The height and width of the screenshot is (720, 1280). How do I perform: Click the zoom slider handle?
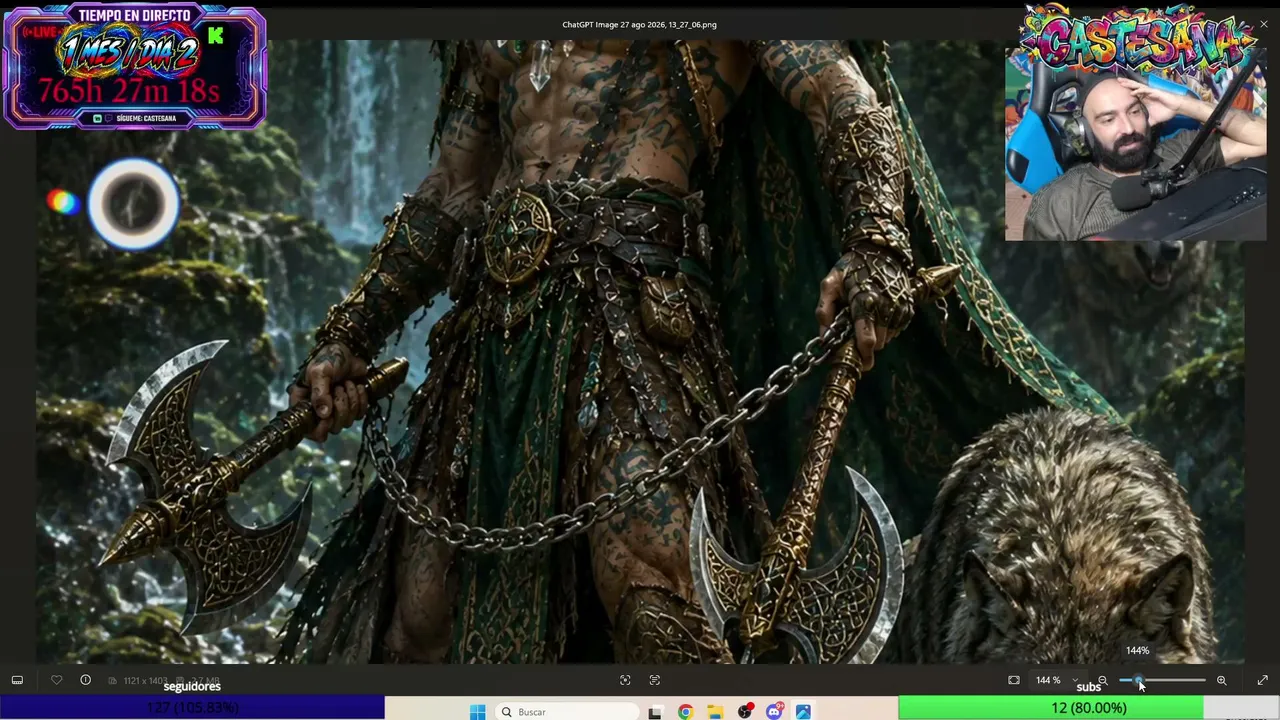[x=1138, y=680]
